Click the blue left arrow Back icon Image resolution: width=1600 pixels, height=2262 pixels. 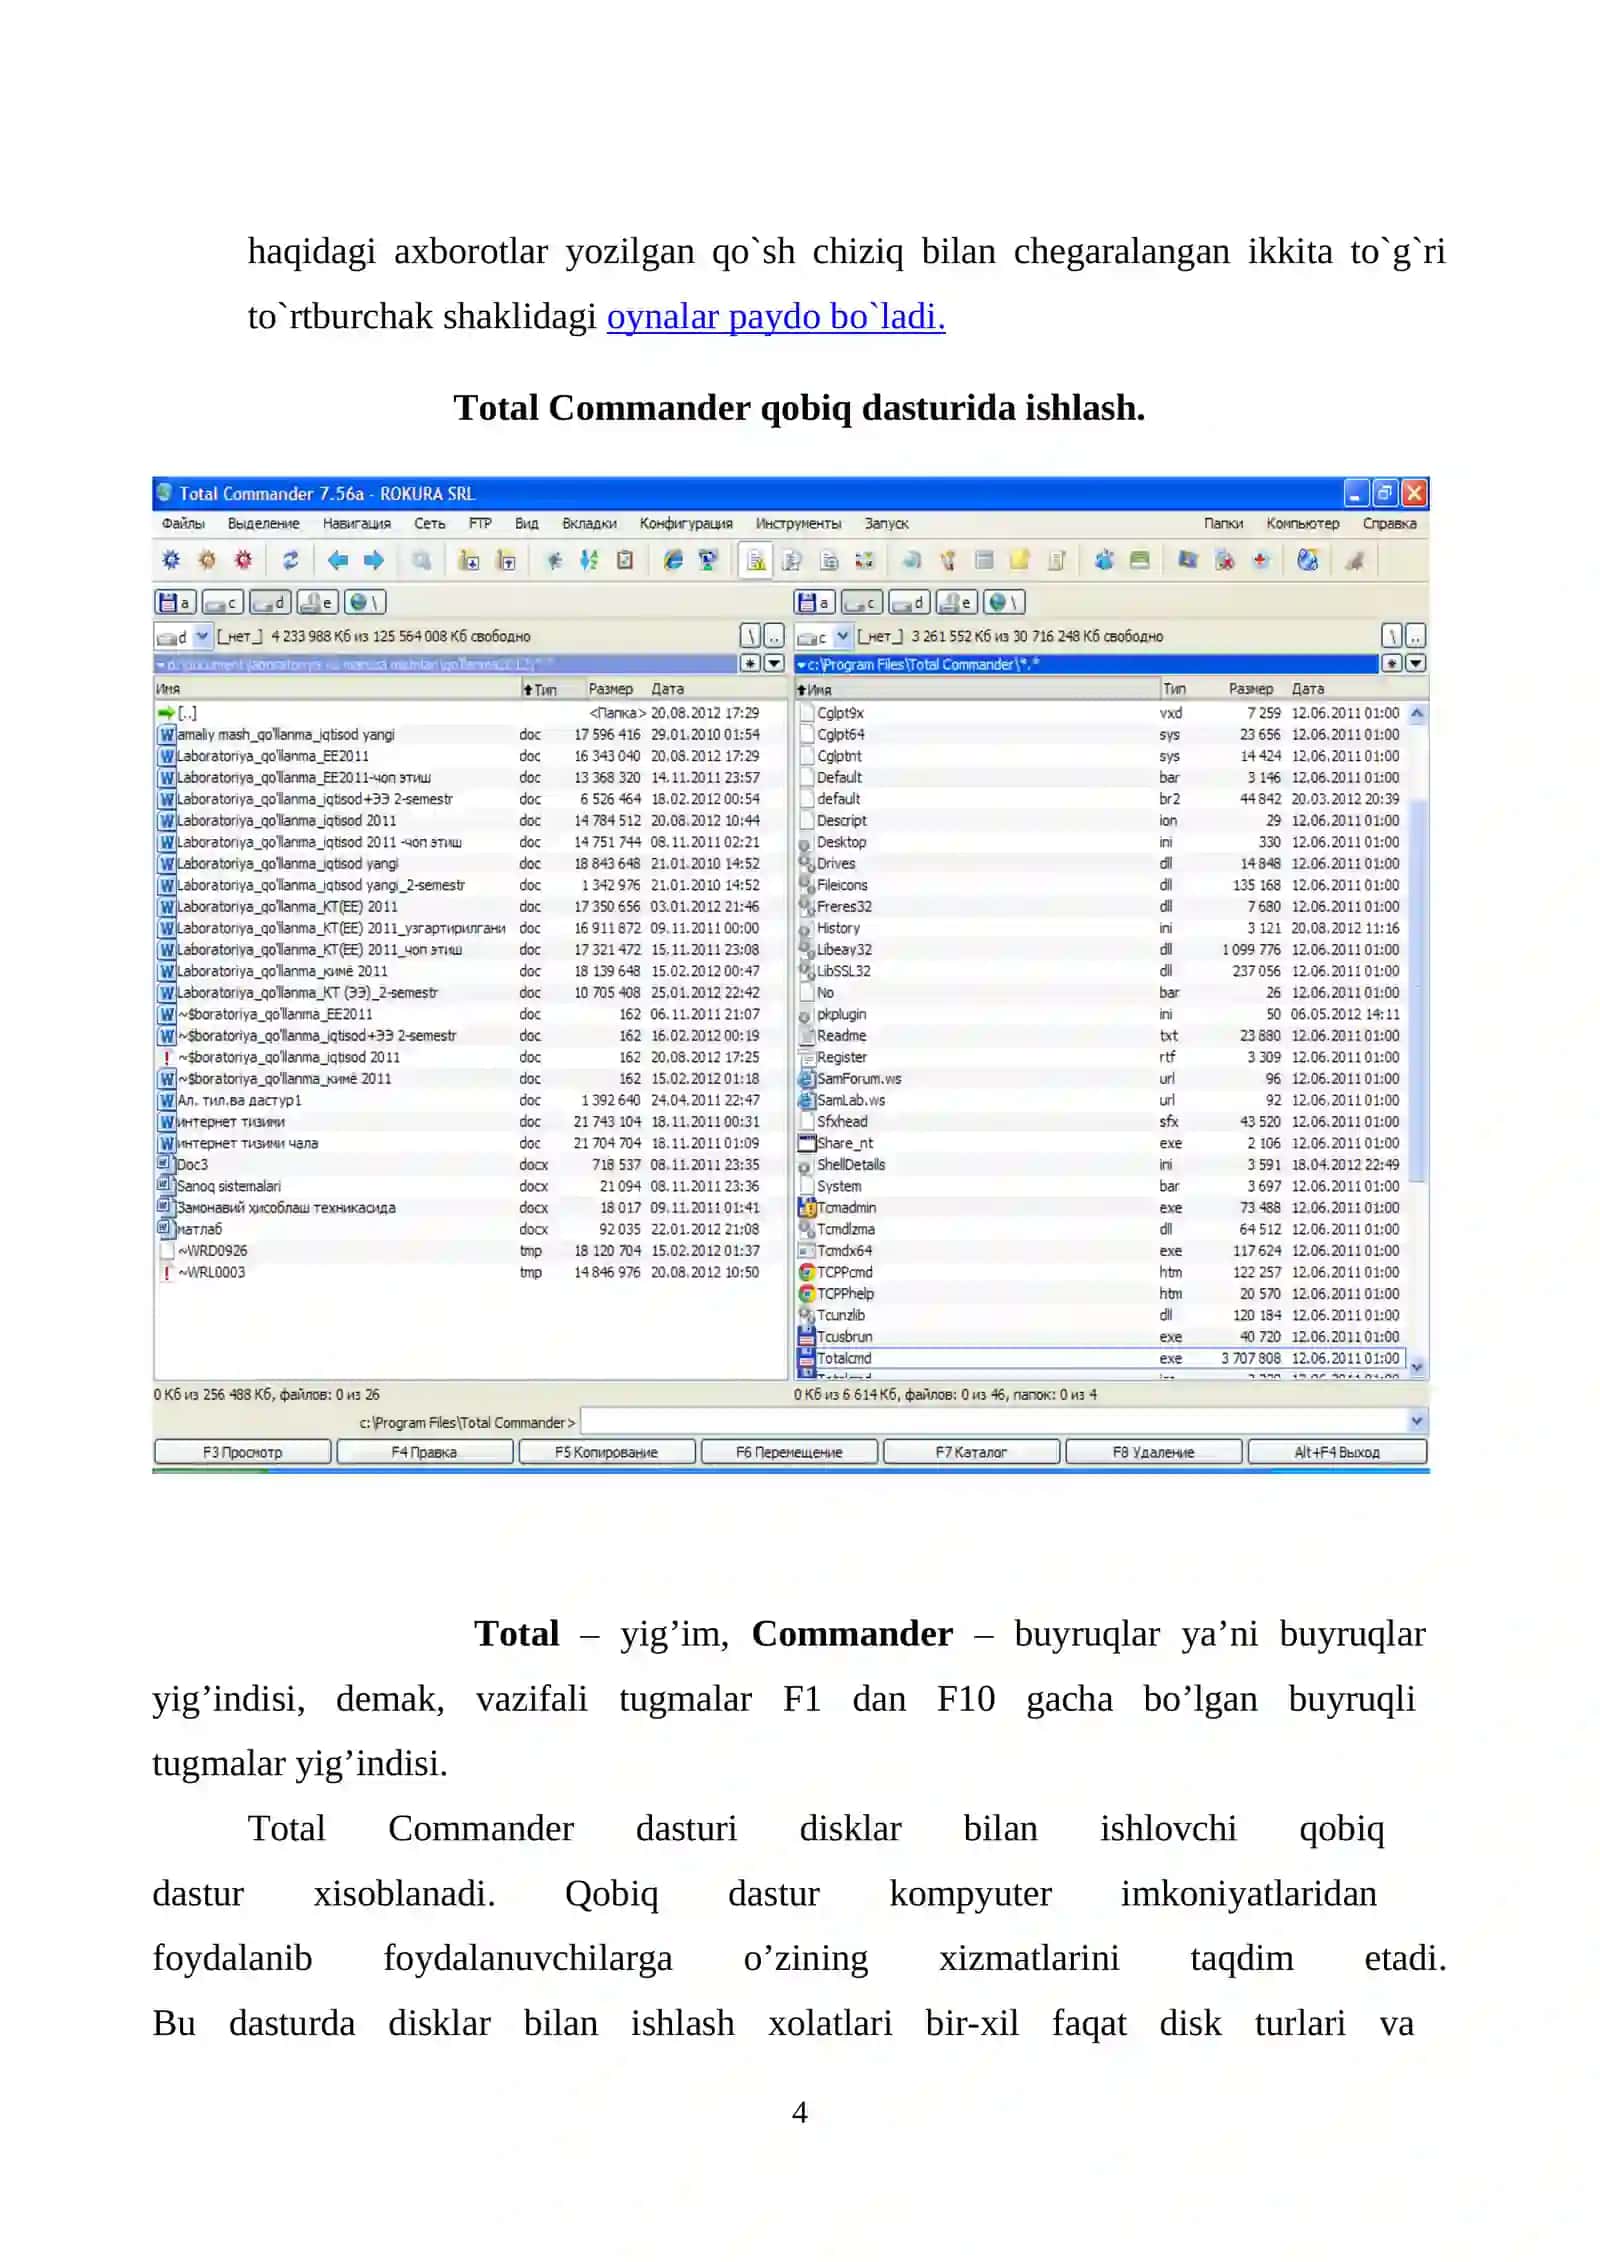coord(338,560)
